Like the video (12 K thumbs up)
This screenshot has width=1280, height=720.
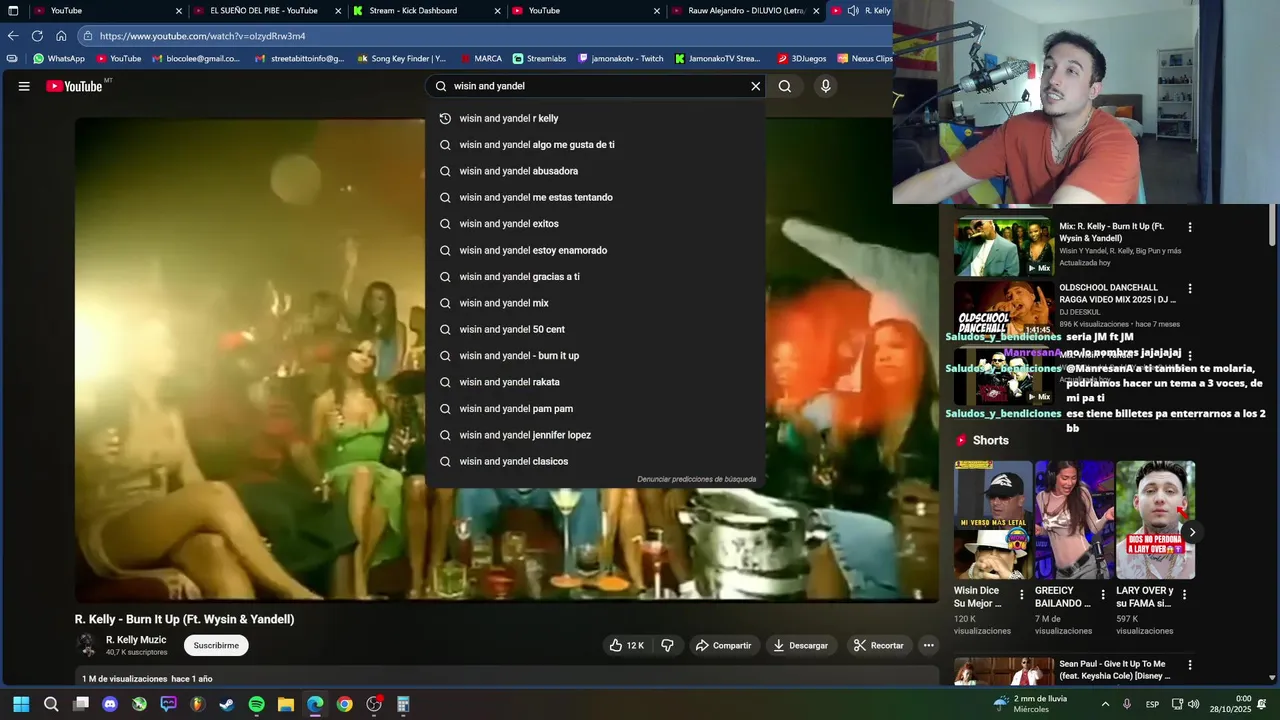[627, 645]
